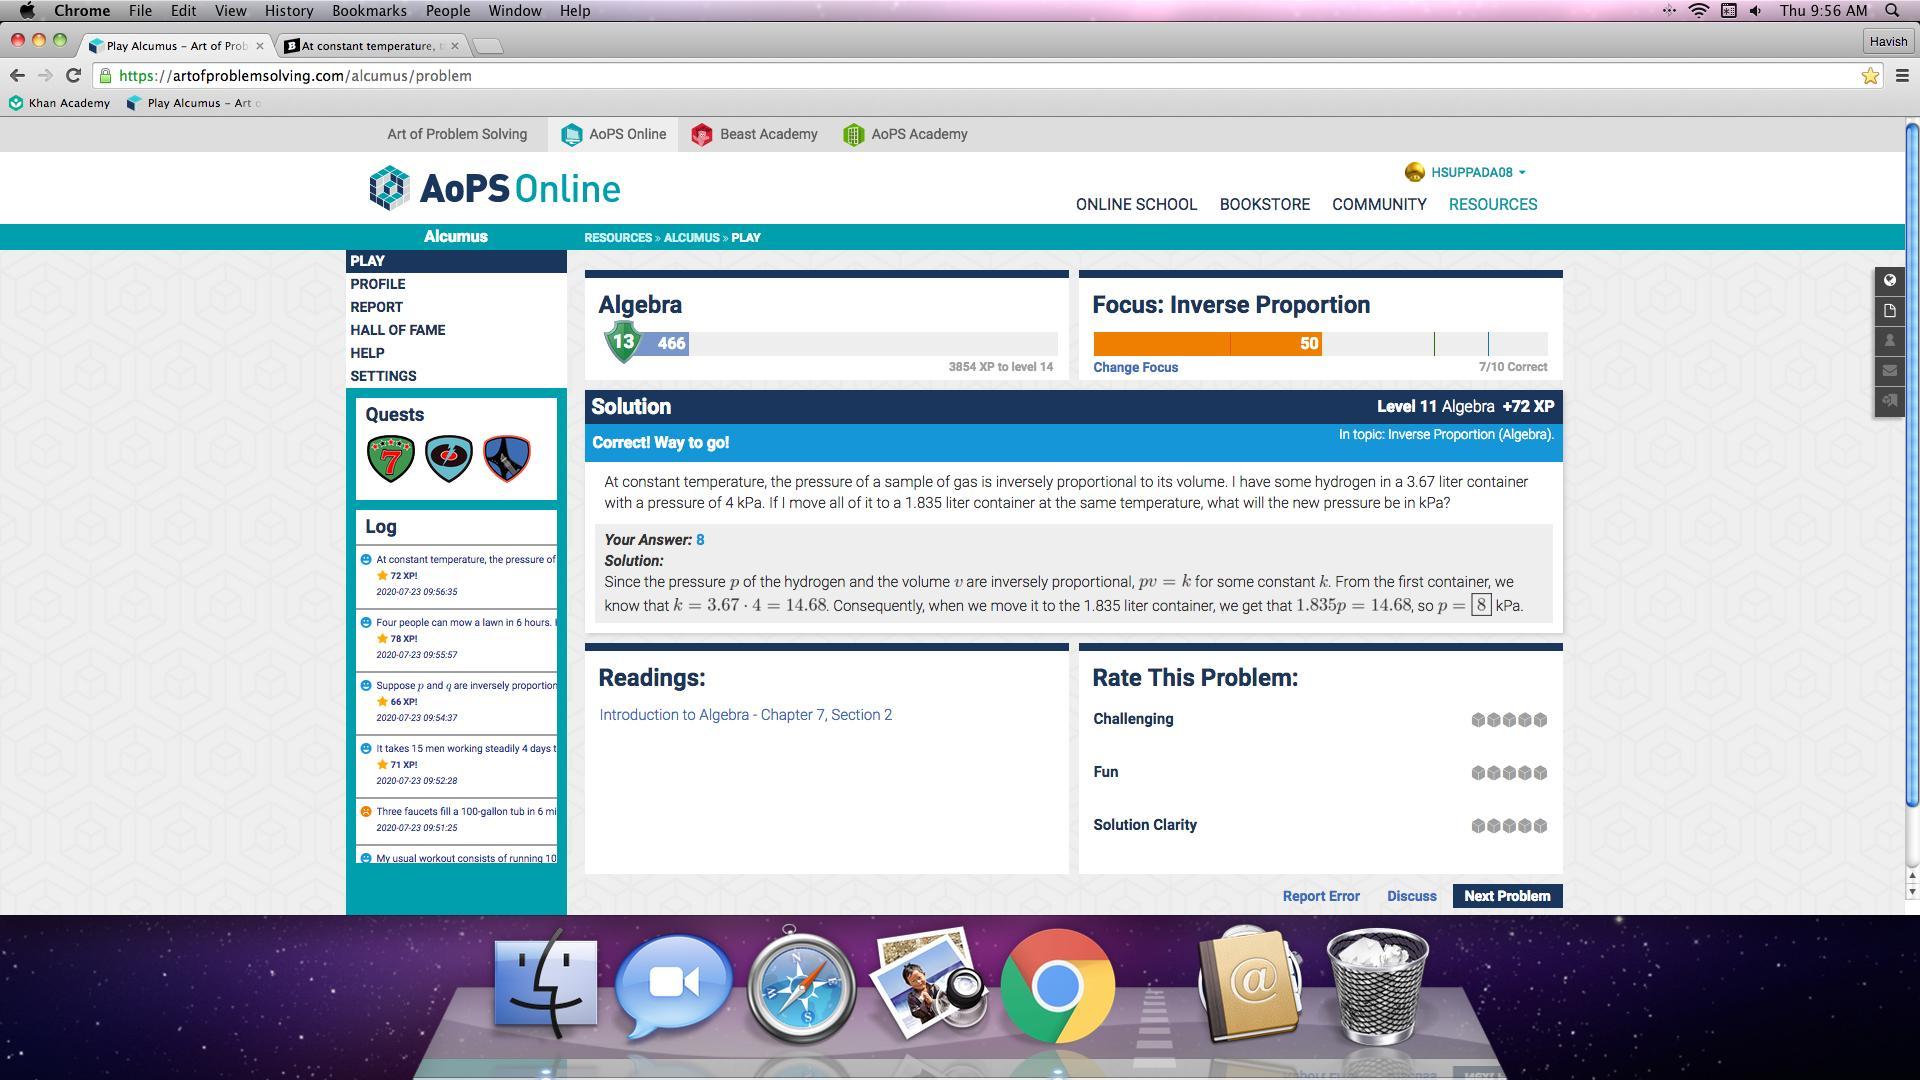The width and height of the screenshot is (1920, 1080).
Task: Click the globe icon in right sidebar
Action: pyautogui.click(x=1889, y=281)
